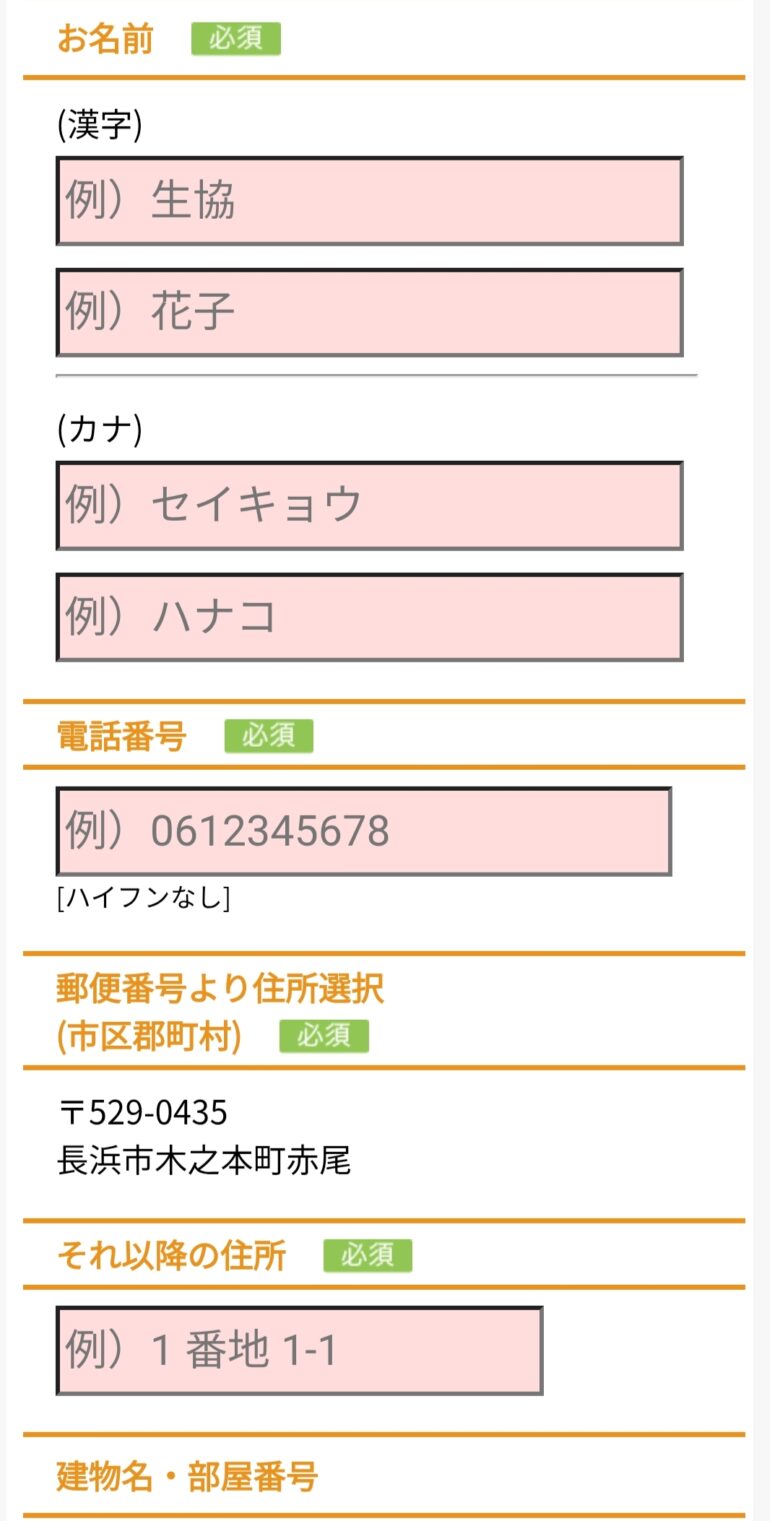Click the 必須 badge beside (市区郡町村)
780x1521 pixels.
[324, 1036]
